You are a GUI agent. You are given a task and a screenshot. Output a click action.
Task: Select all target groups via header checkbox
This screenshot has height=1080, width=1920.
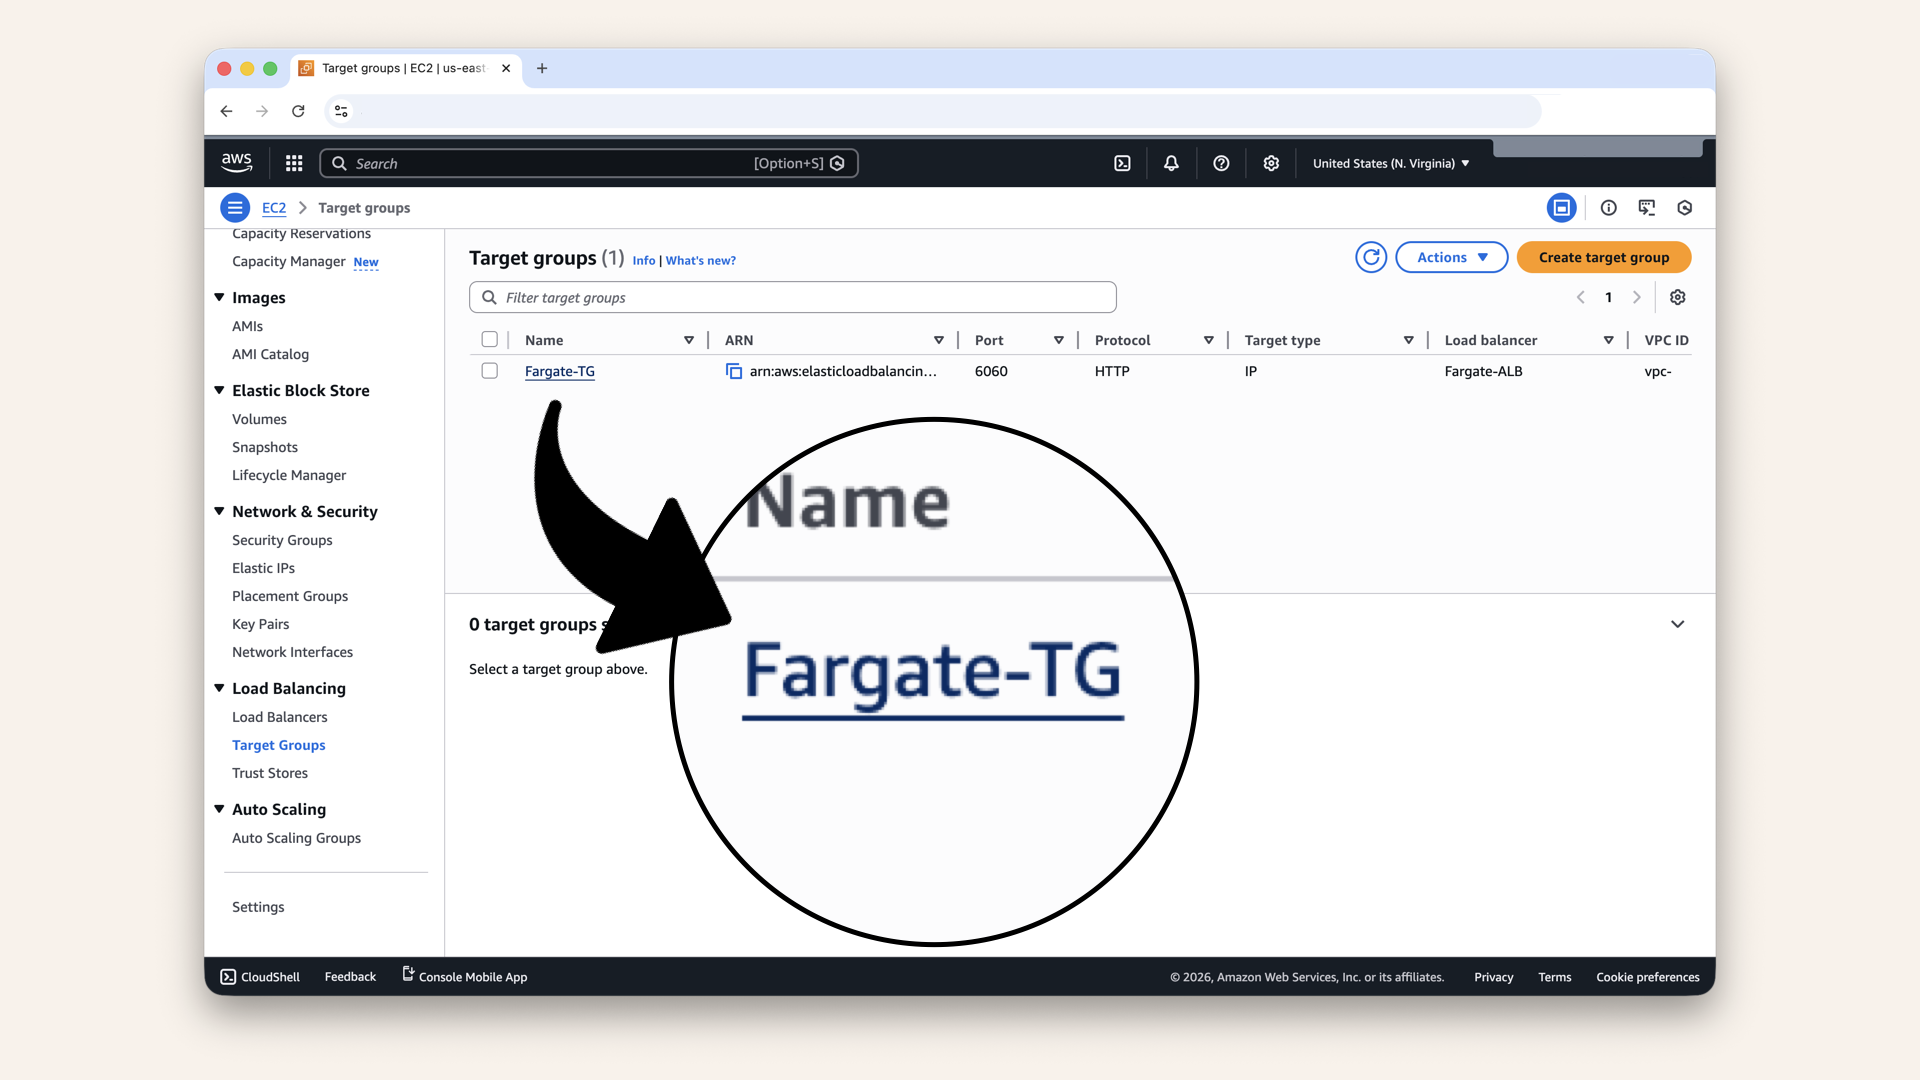pos(490,339)
